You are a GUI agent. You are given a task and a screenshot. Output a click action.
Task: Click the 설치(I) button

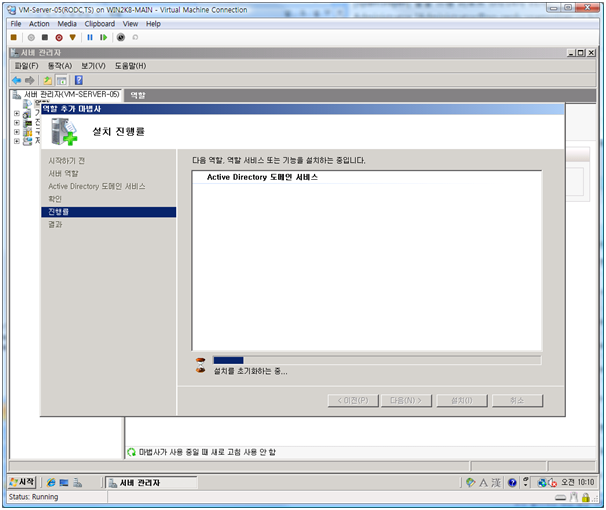pyautogui.click(x=462, y=401)
